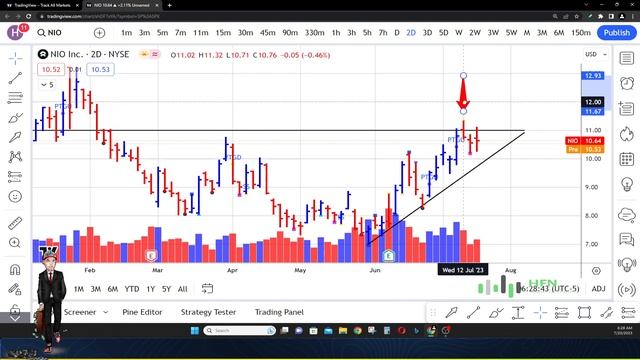Image resolution: width=640 pixels, height=360 pixels.
Task: Set the date range to 5Y
Action: 166,289
